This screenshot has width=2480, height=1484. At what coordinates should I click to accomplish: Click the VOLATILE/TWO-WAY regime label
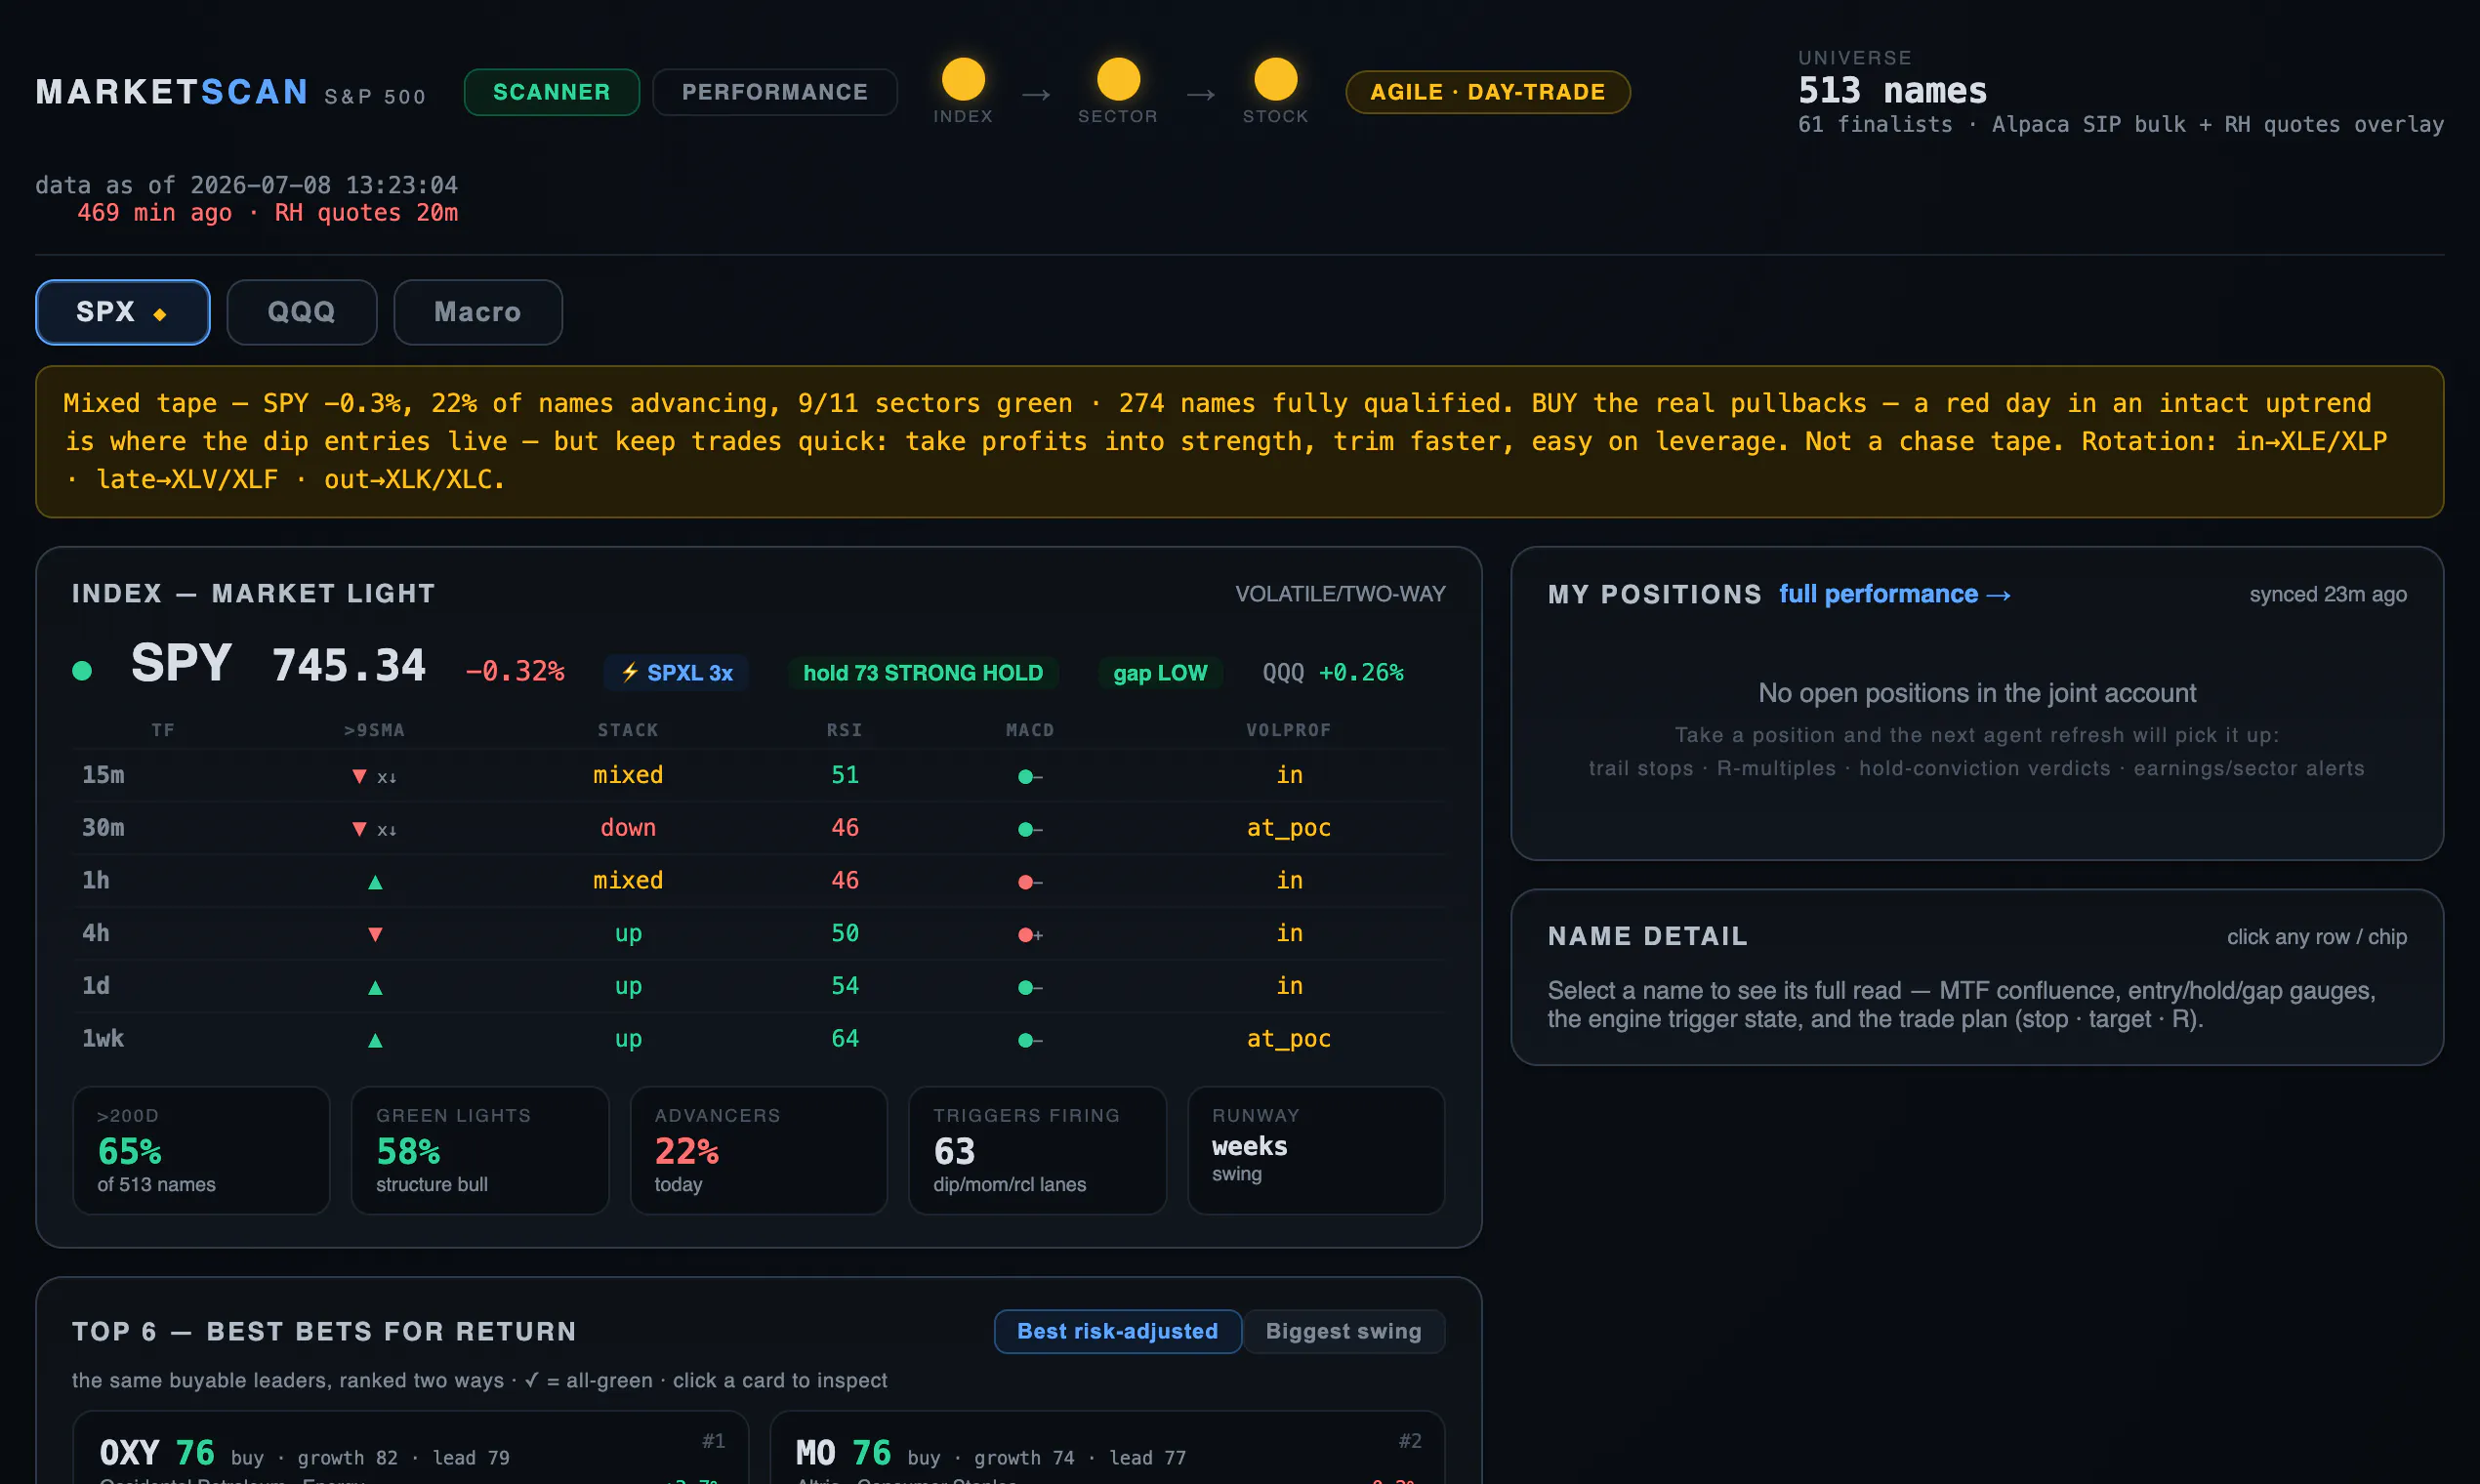(x=1340, y=594)
